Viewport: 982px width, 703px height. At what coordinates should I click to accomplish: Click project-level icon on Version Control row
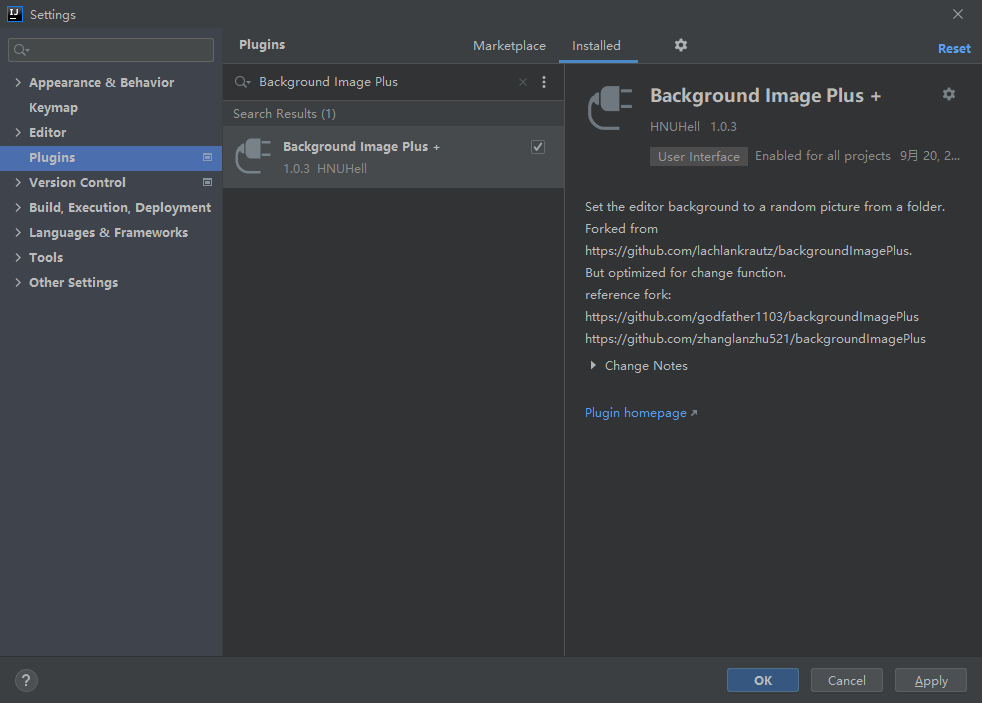tap(207, 182)
